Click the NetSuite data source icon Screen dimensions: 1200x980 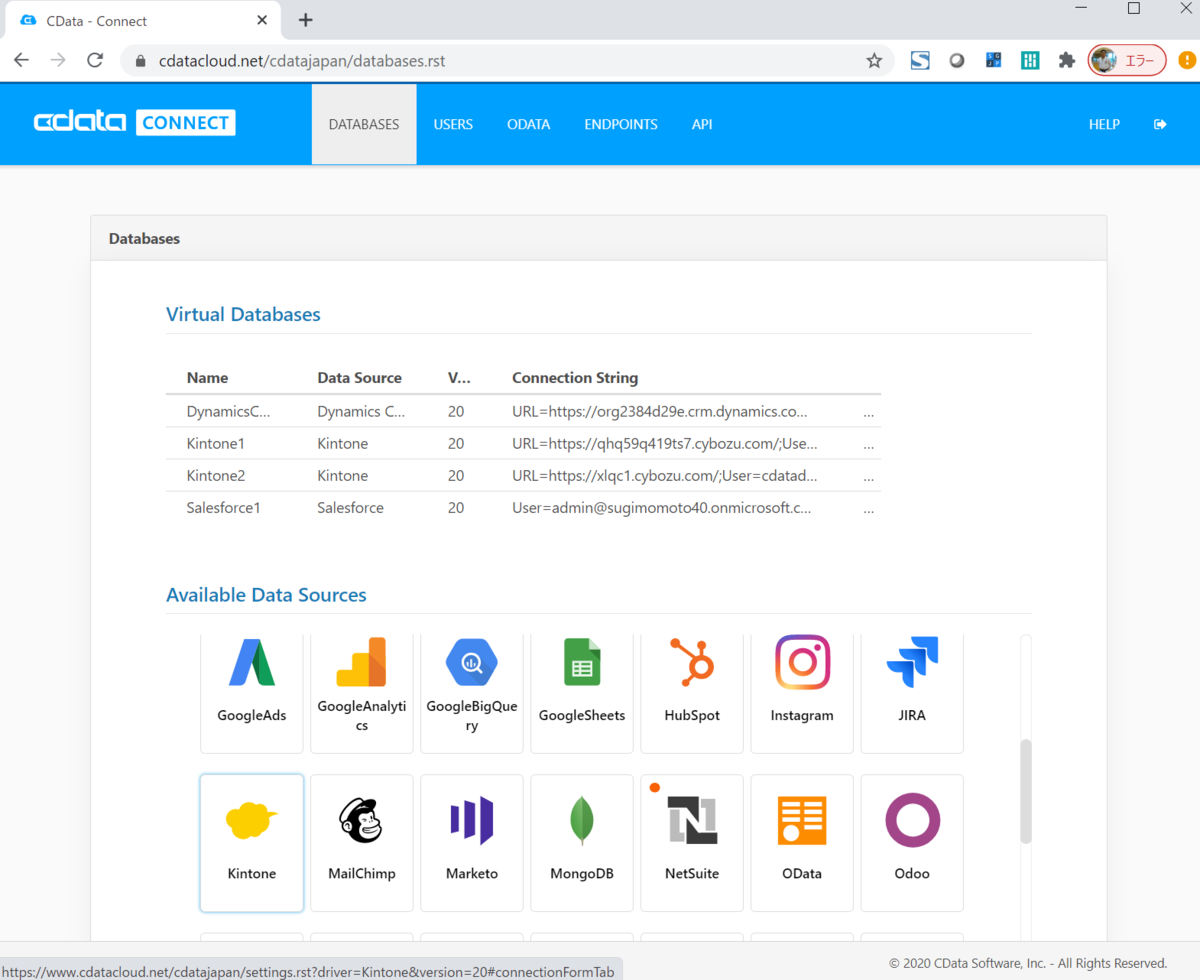(x=692, y=820)
